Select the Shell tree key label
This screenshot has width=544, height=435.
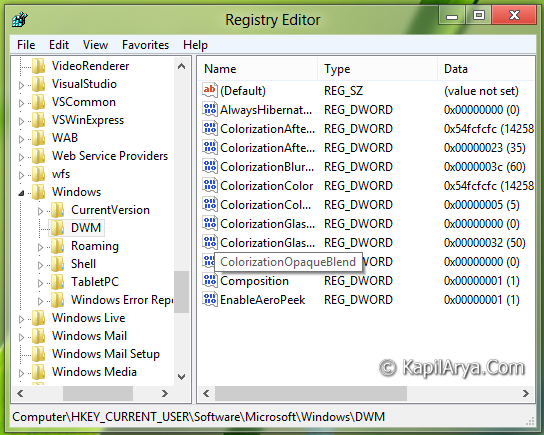[83, 264]
